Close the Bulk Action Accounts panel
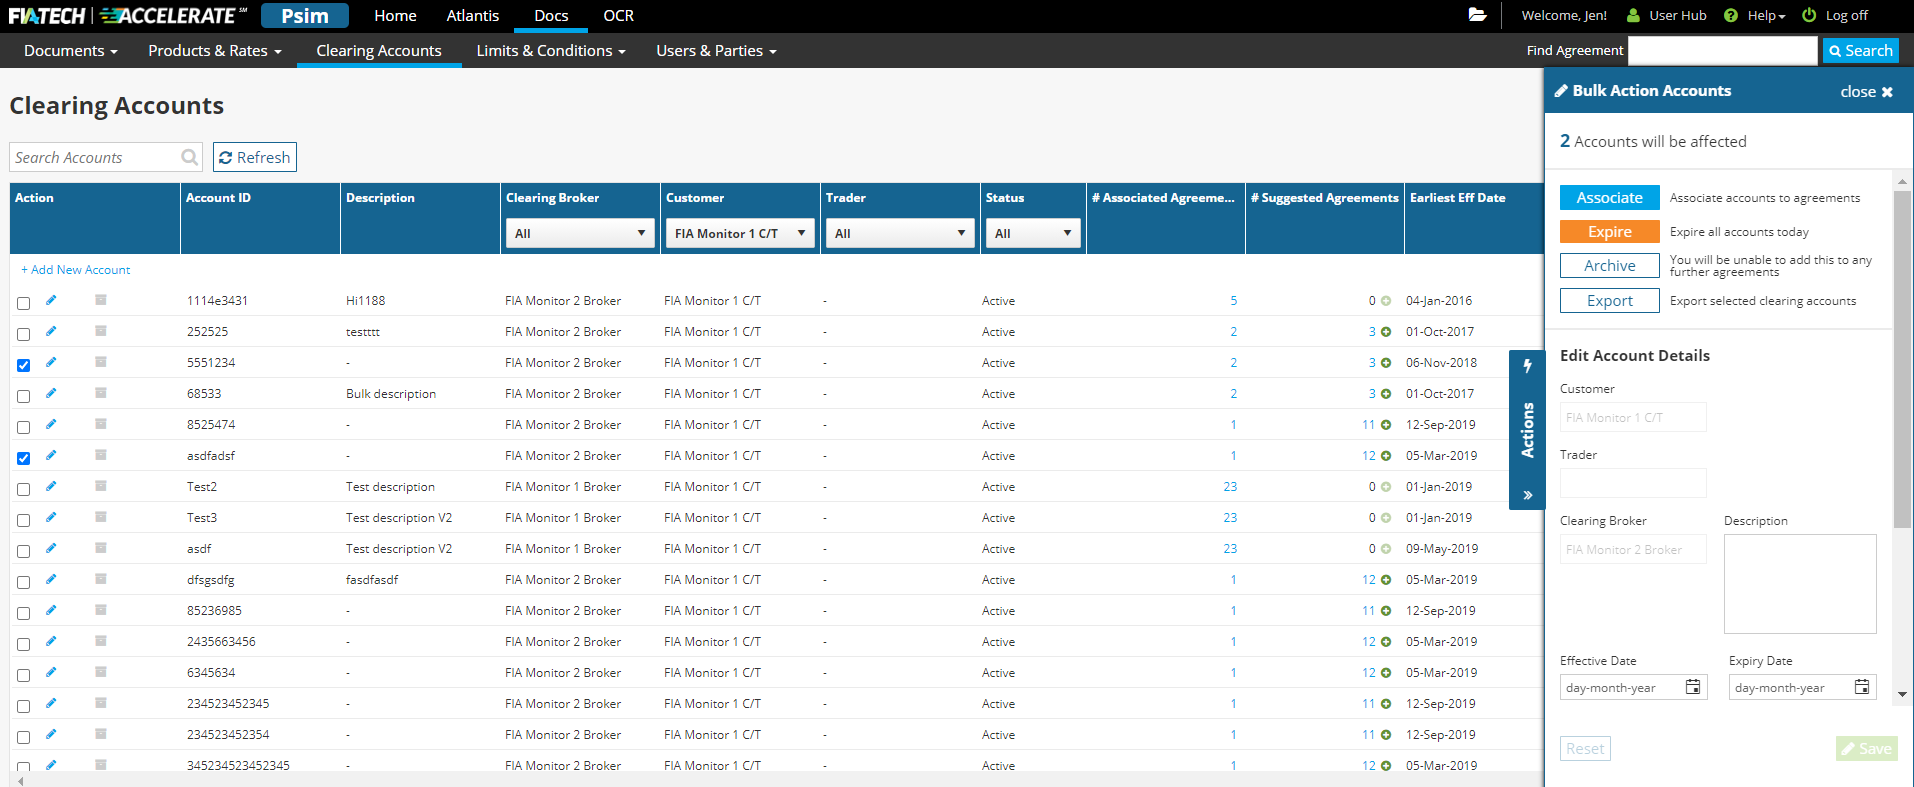The height and width of the screenshot is (787, 1914). point(1866,91)
